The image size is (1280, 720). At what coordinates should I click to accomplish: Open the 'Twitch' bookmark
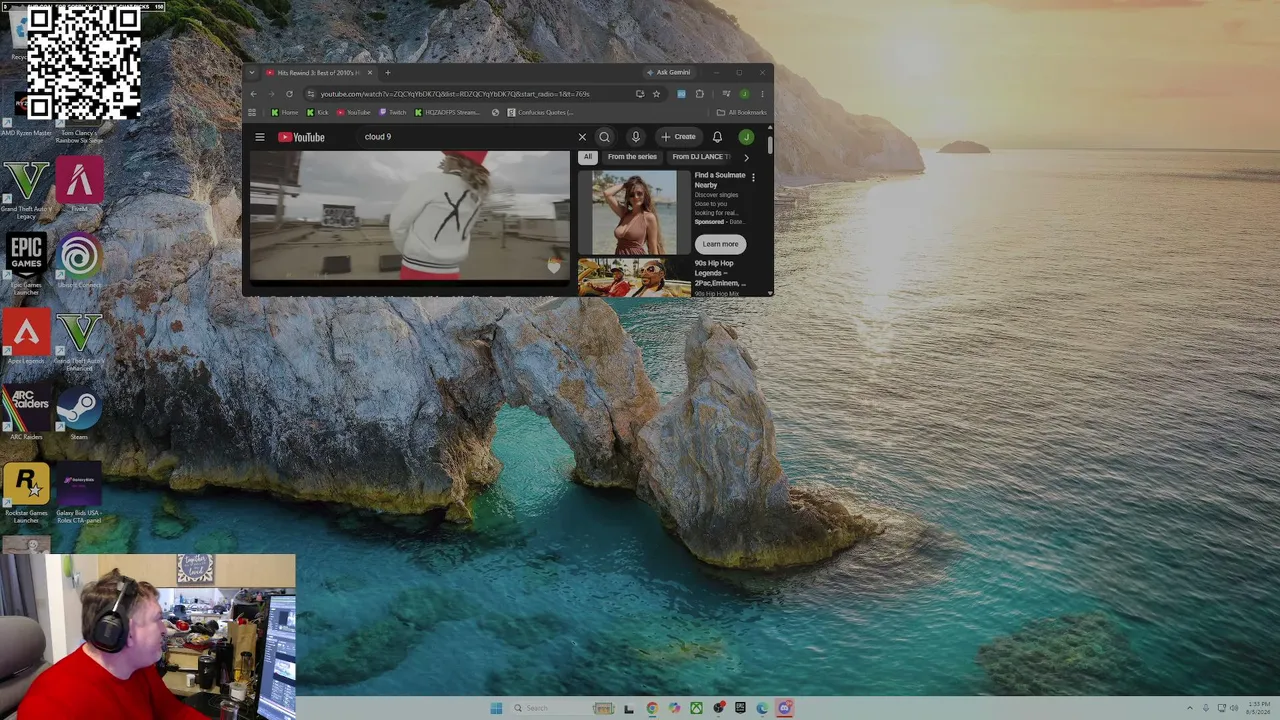[393, 113]
